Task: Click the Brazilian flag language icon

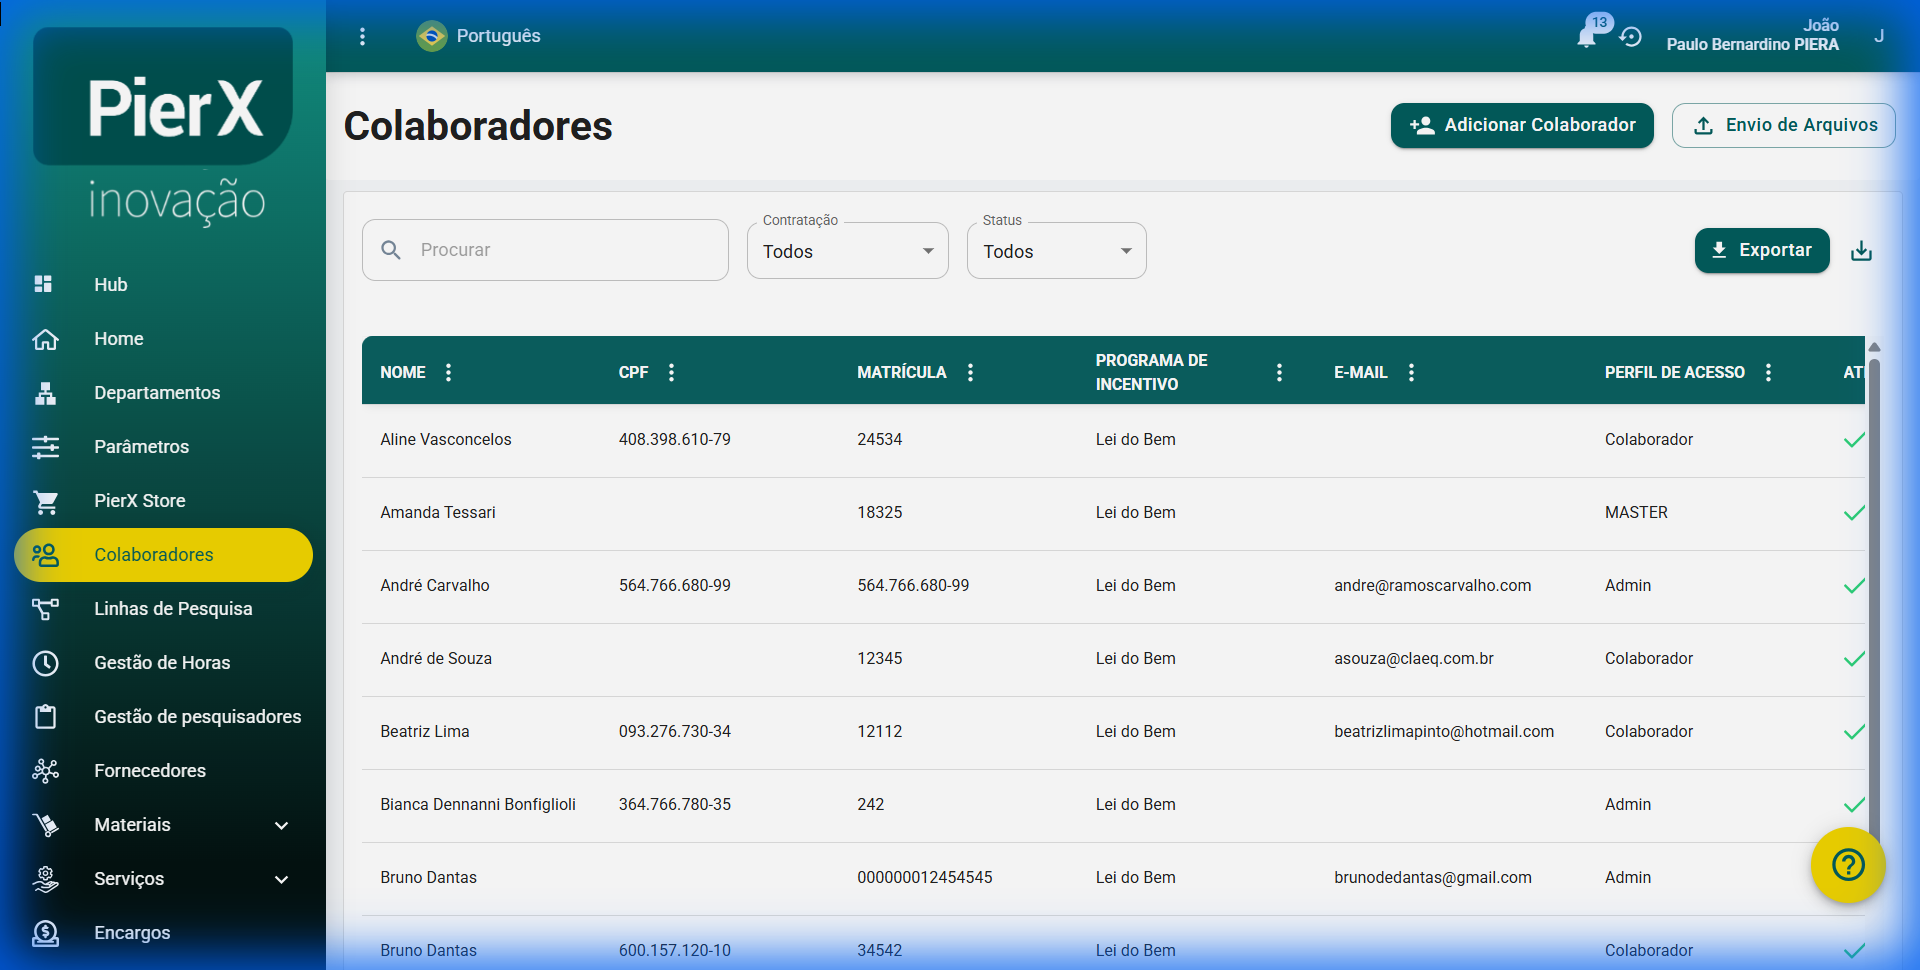Action: click(430, 36)
